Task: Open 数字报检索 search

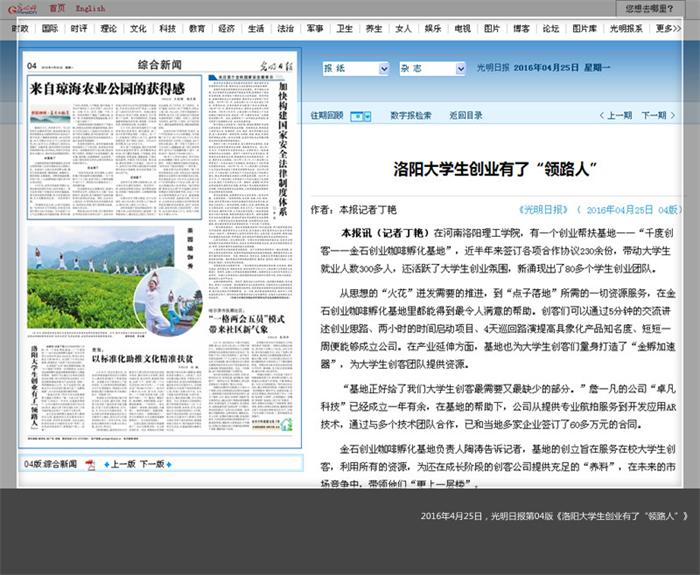Action: 411,116
